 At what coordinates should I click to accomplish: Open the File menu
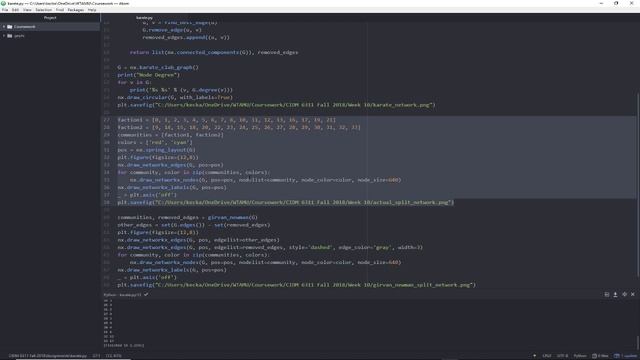[5, 10]
